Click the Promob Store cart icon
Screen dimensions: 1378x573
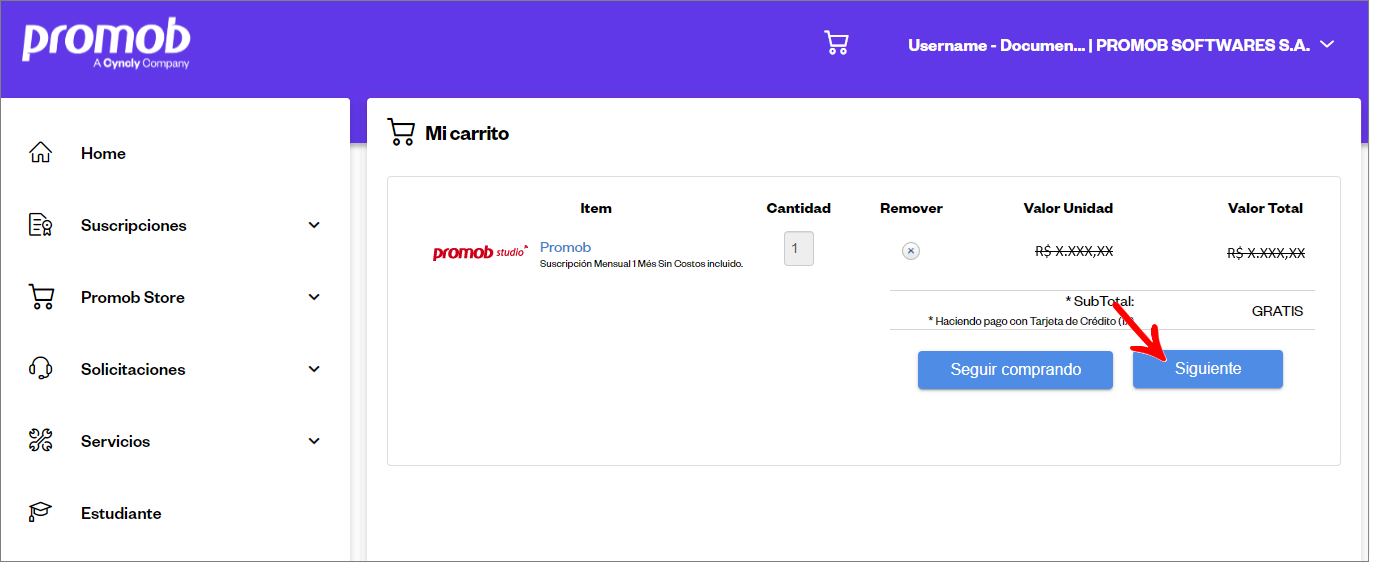(x=40, y=297)
